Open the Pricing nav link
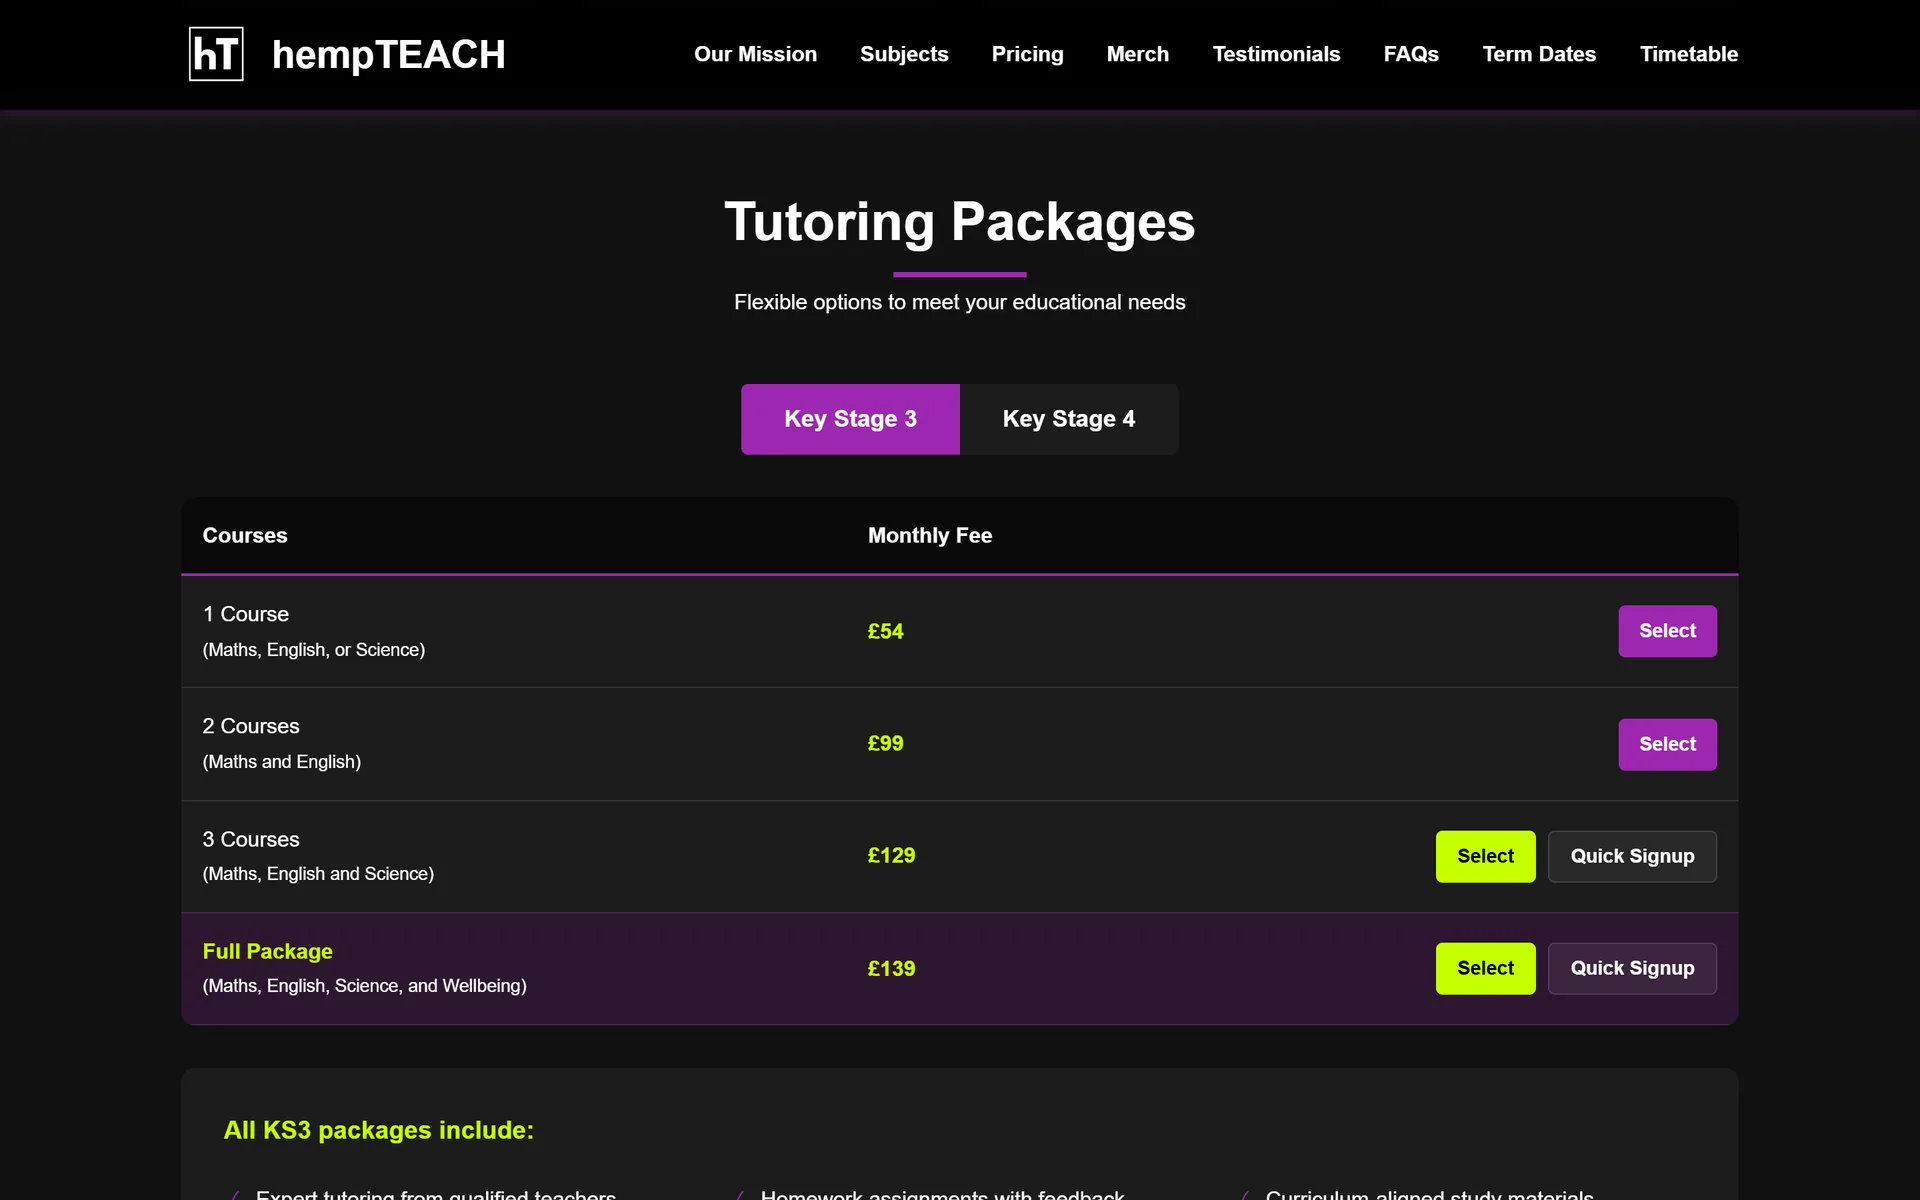 tap(1027, 54)
